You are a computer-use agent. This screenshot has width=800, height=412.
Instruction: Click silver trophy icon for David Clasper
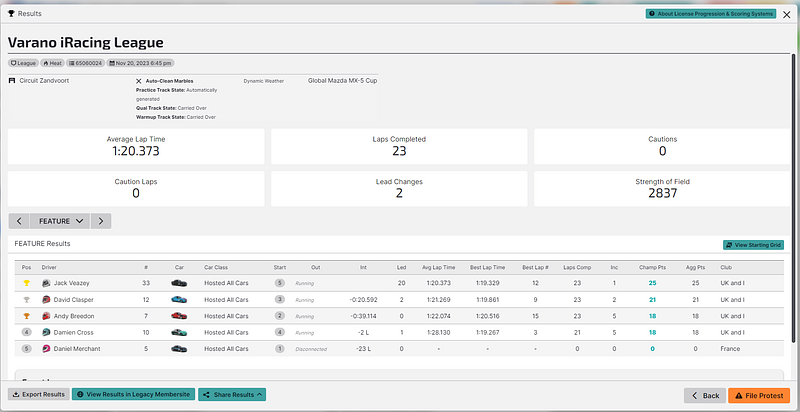click(x=27, y=299)
